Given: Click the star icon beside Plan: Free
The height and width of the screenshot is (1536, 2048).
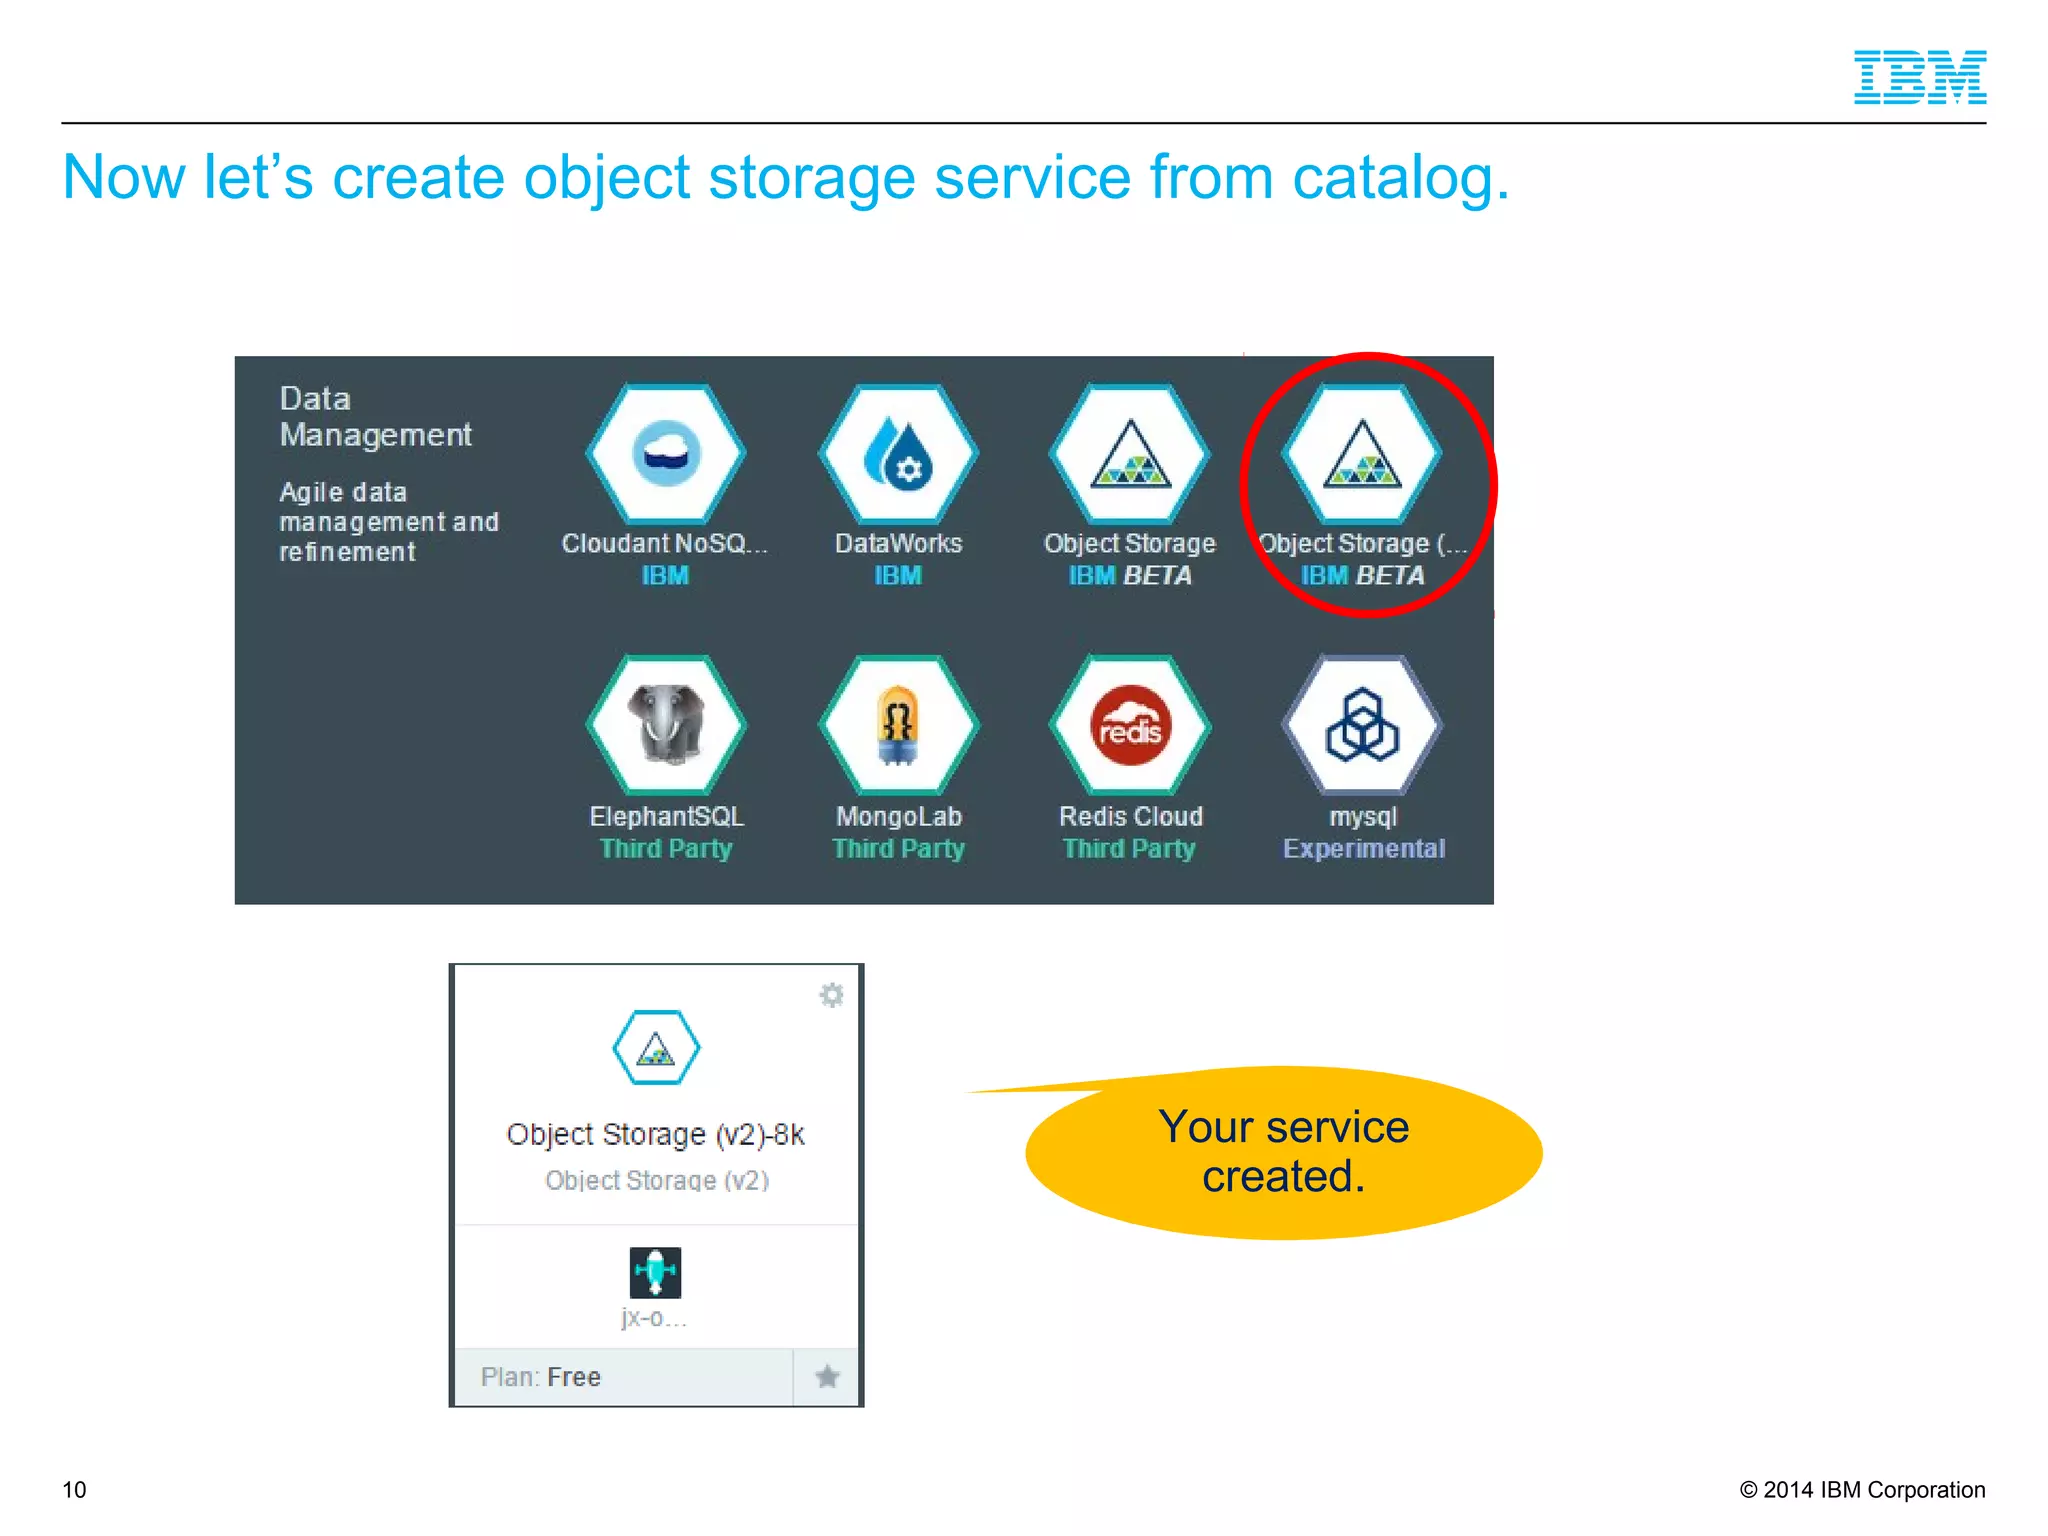Looking at the screenshot, I should click(827, 1377).
